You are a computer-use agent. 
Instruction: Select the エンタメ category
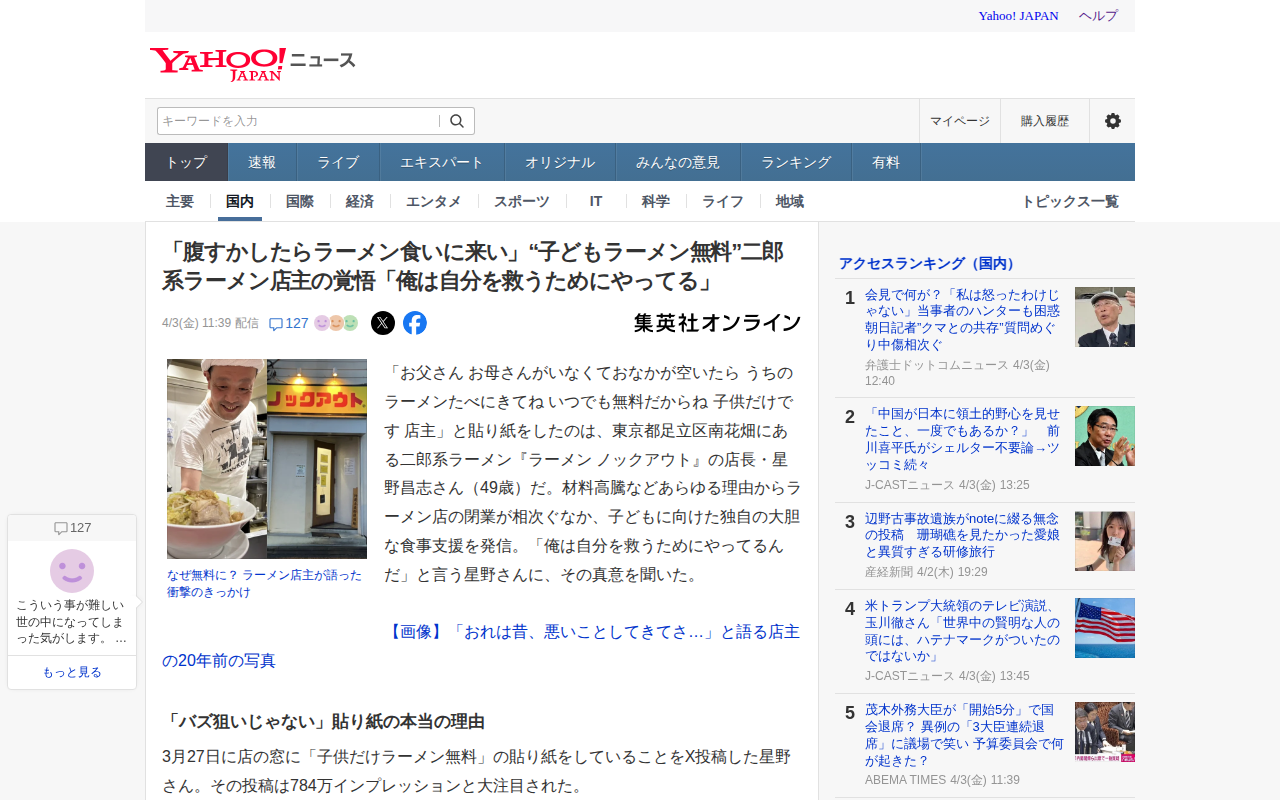point(434,201)
